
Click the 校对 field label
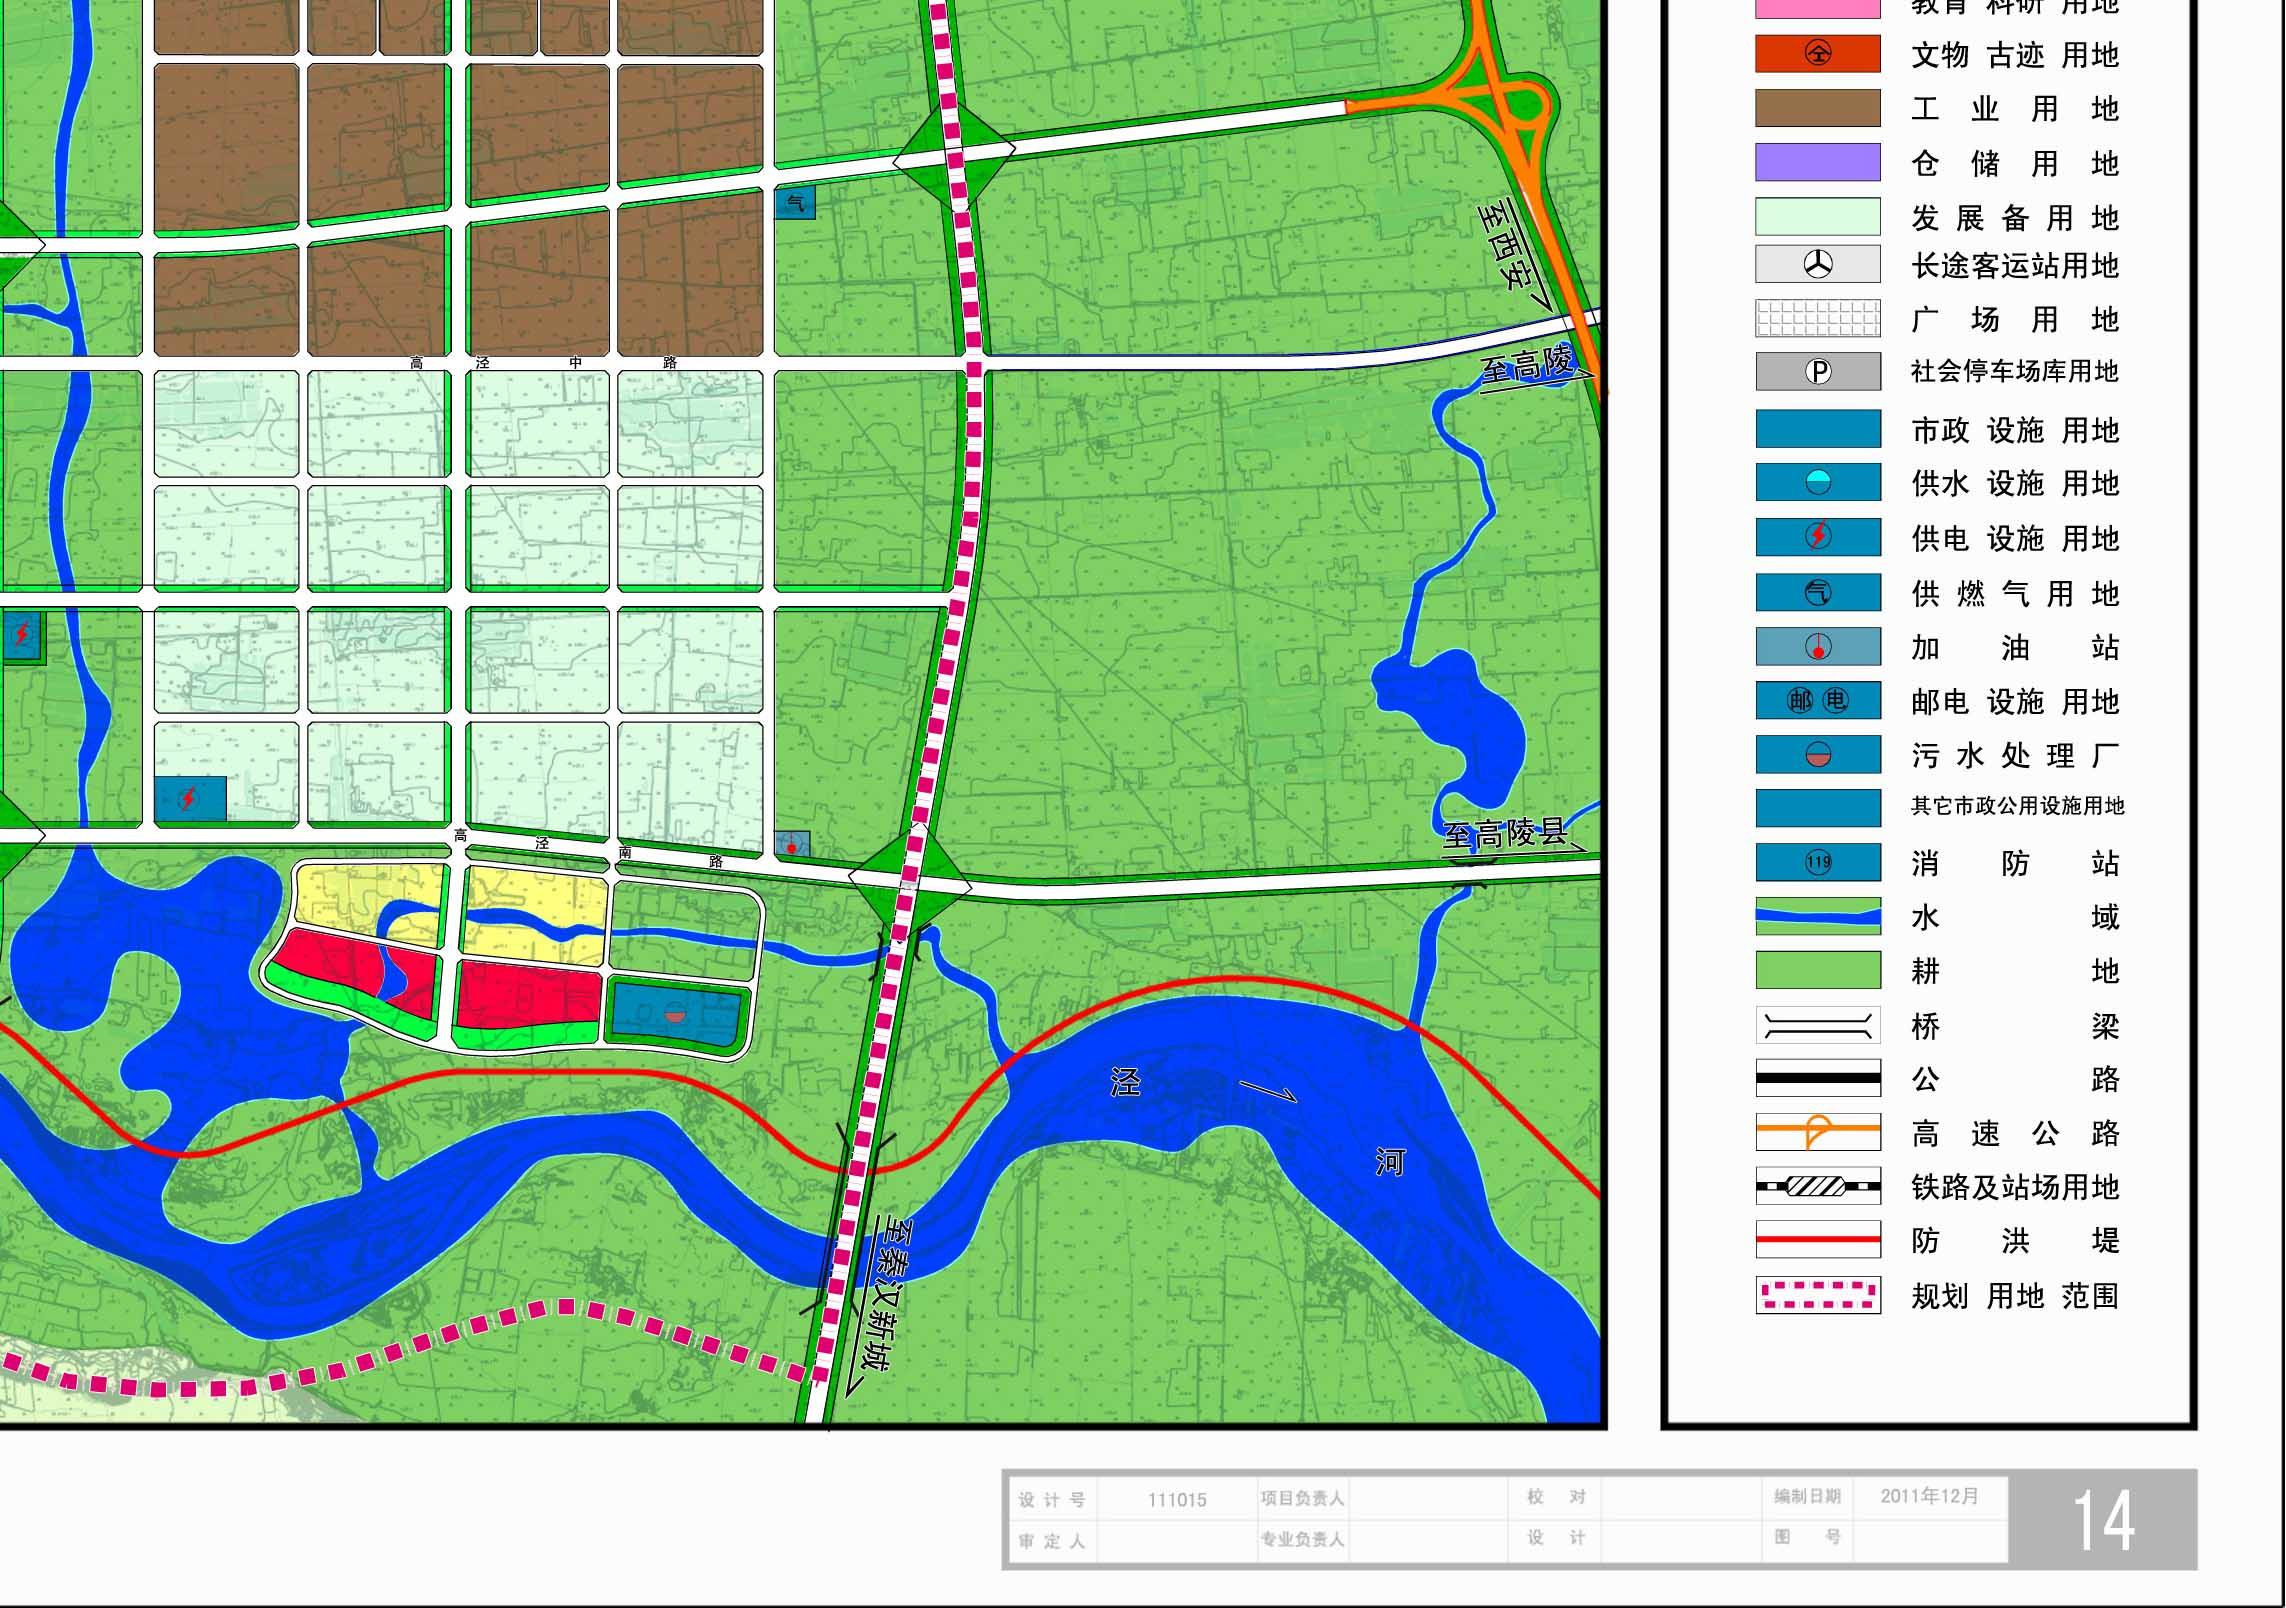pos(1556,1497)
